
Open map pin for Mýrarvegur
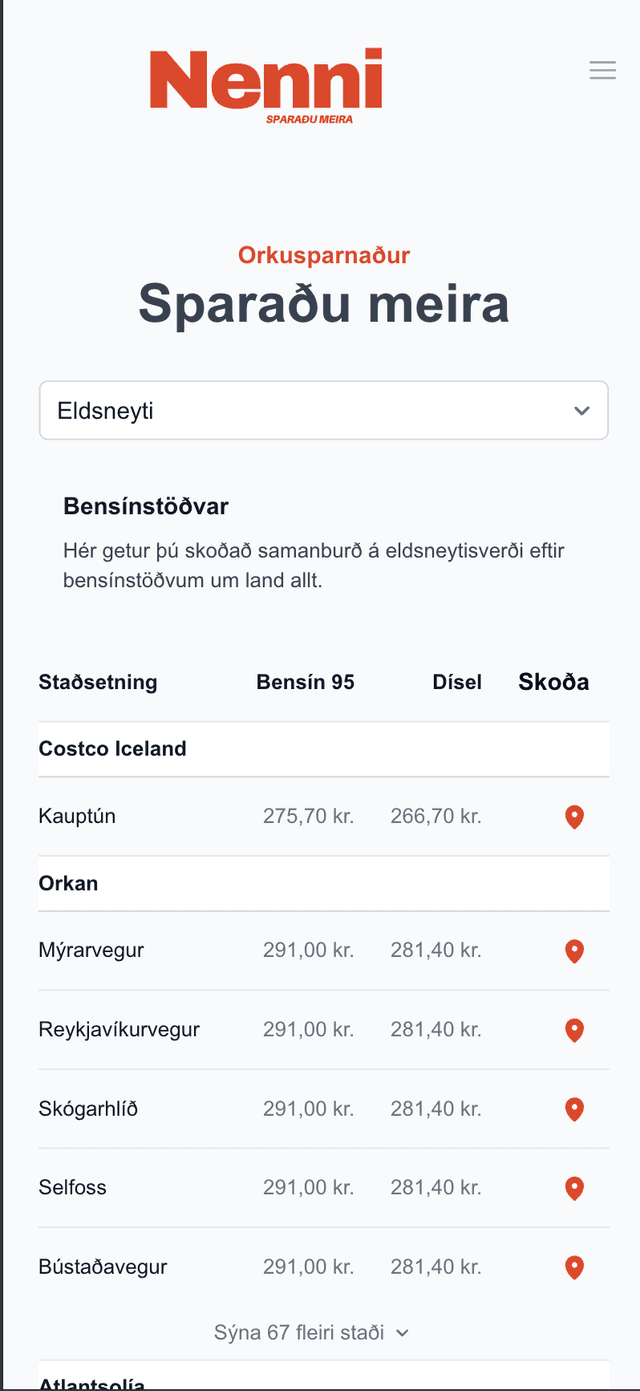(x=574, y=951)
